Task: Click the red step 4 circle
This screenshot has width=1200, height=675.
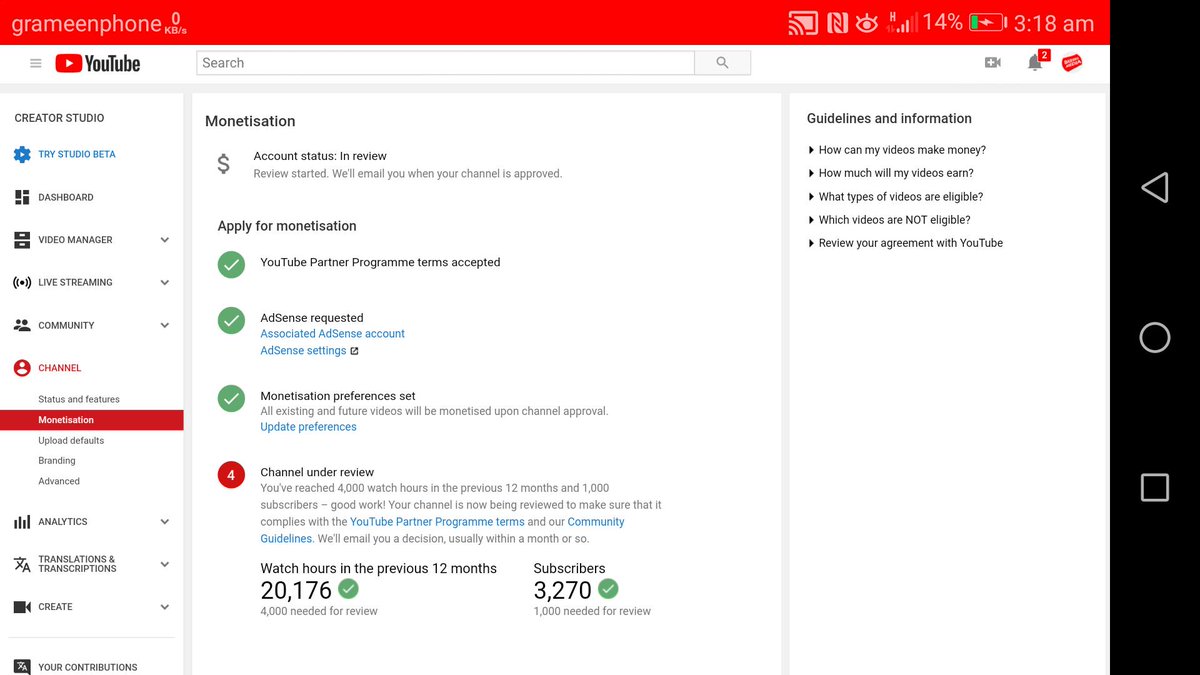Action: pyautogui.click(x=231, y=475)
